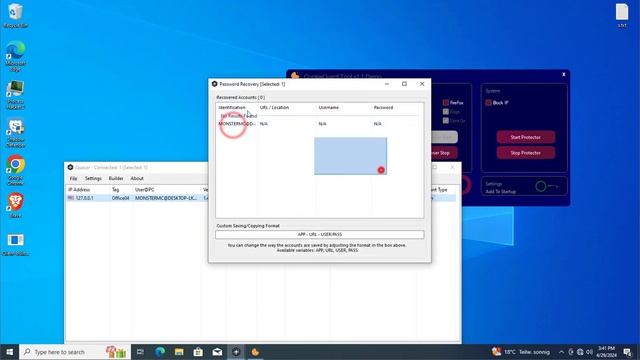Image resolution: width=640 pixels, height=360 pixels.
Task: Open the Builder menu in Quasar
Action: 116,178
